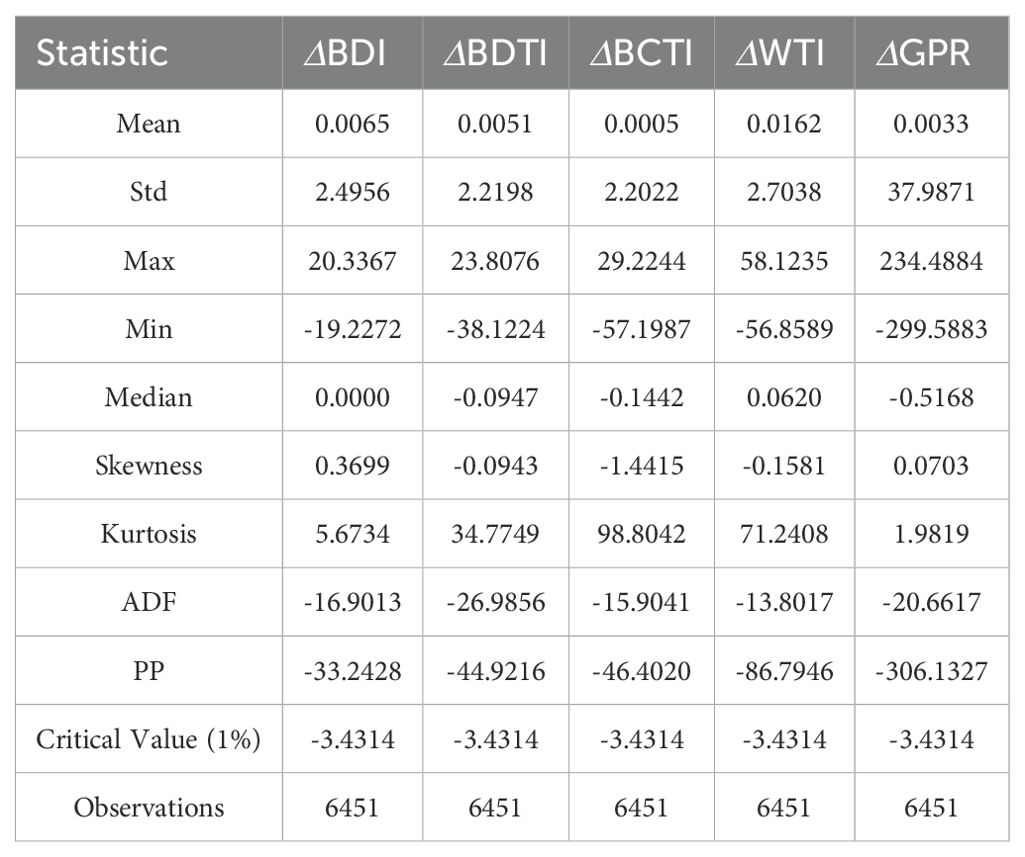Click the PP row label
The width and height of the screenshot is (1025, 857).
(x=148, y=670)
